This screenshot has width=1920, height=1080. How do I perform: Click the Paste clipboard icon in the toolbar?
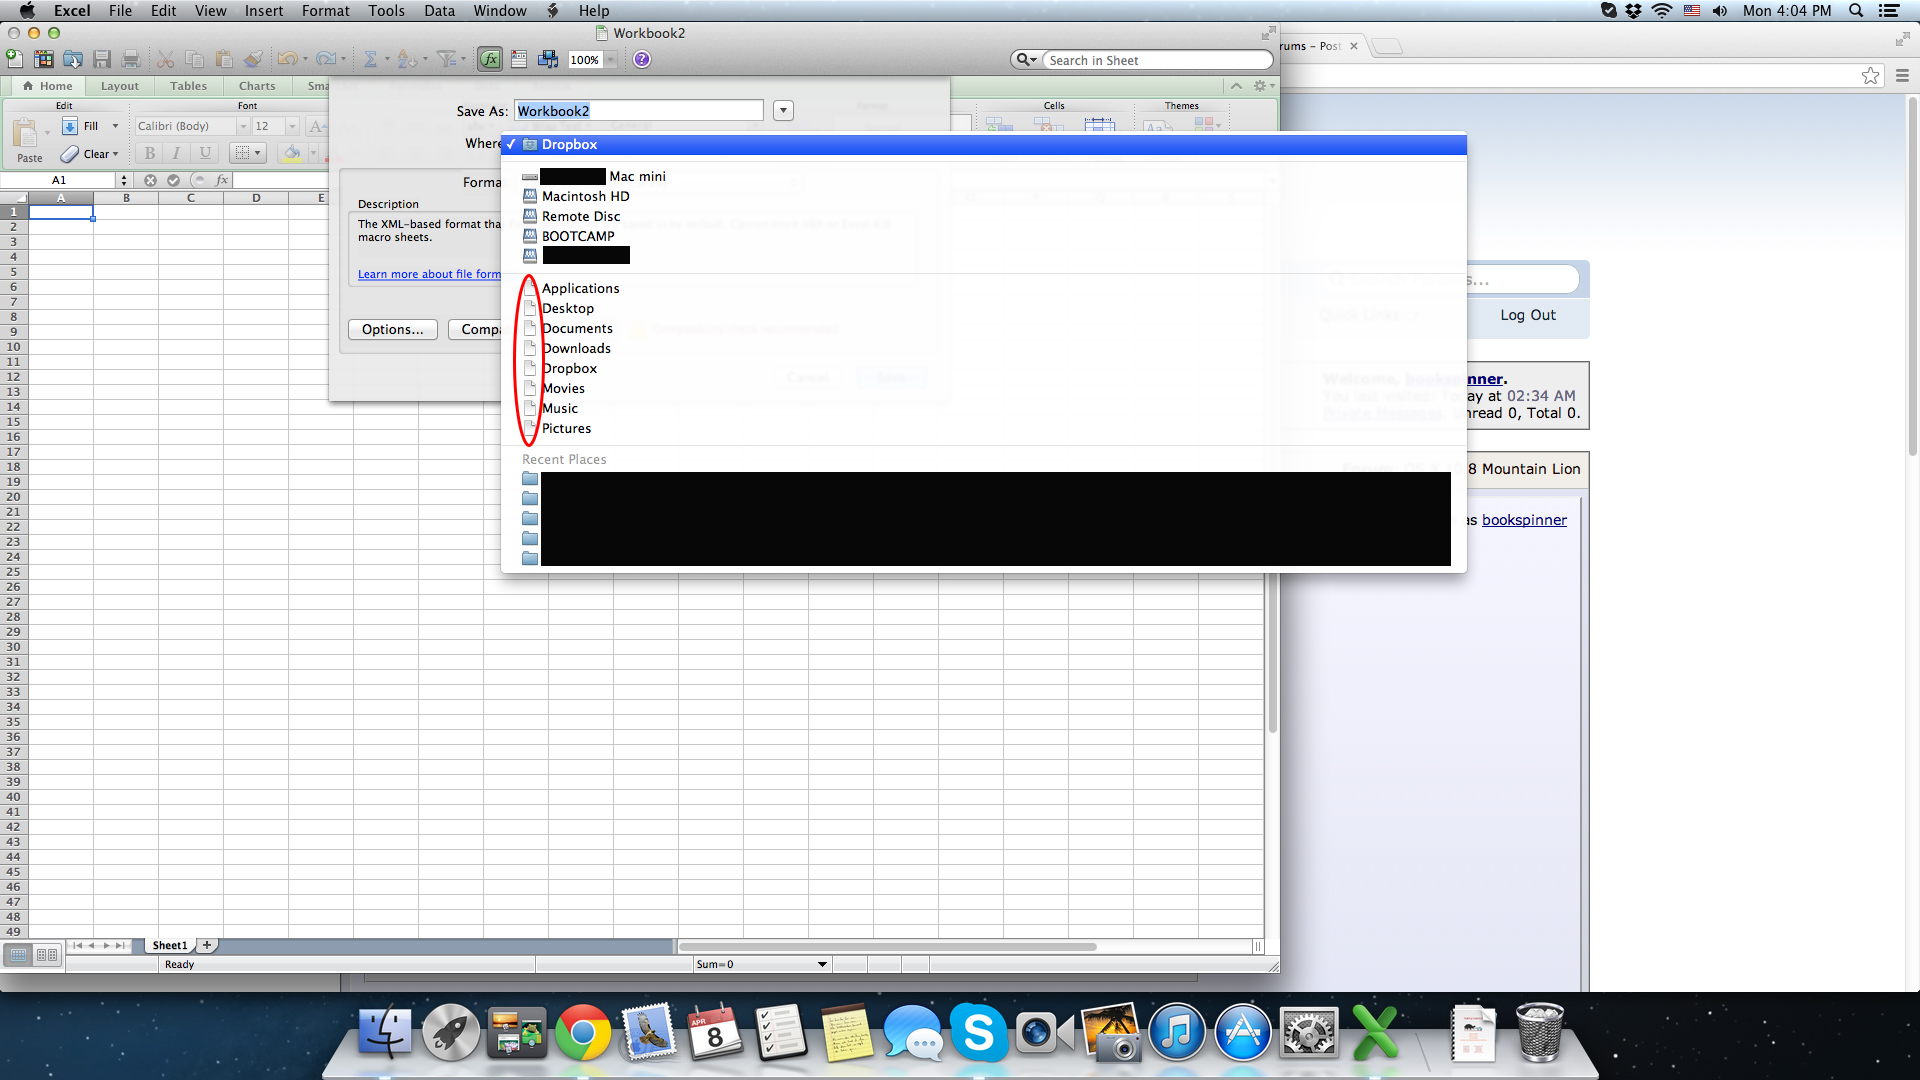[224, 59]
